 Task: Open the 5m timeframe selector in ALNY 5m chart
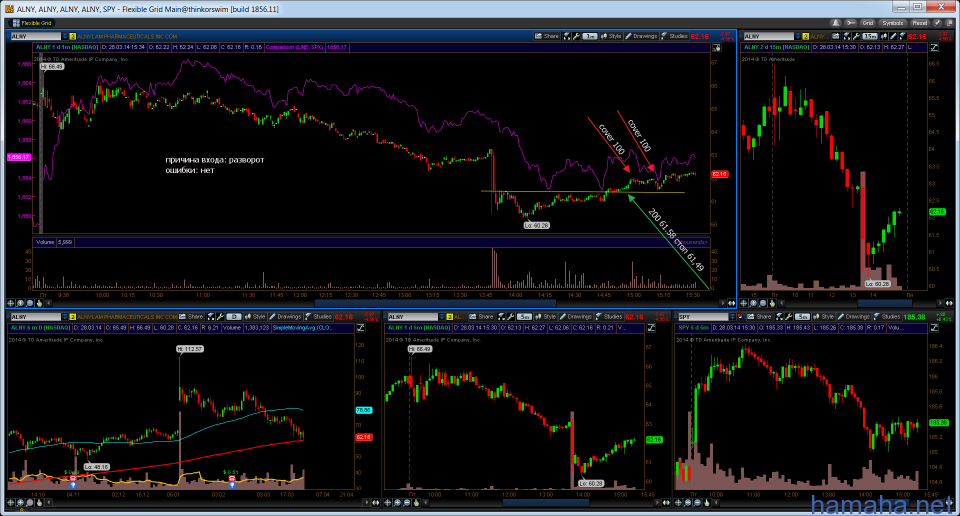pos(524,316)
